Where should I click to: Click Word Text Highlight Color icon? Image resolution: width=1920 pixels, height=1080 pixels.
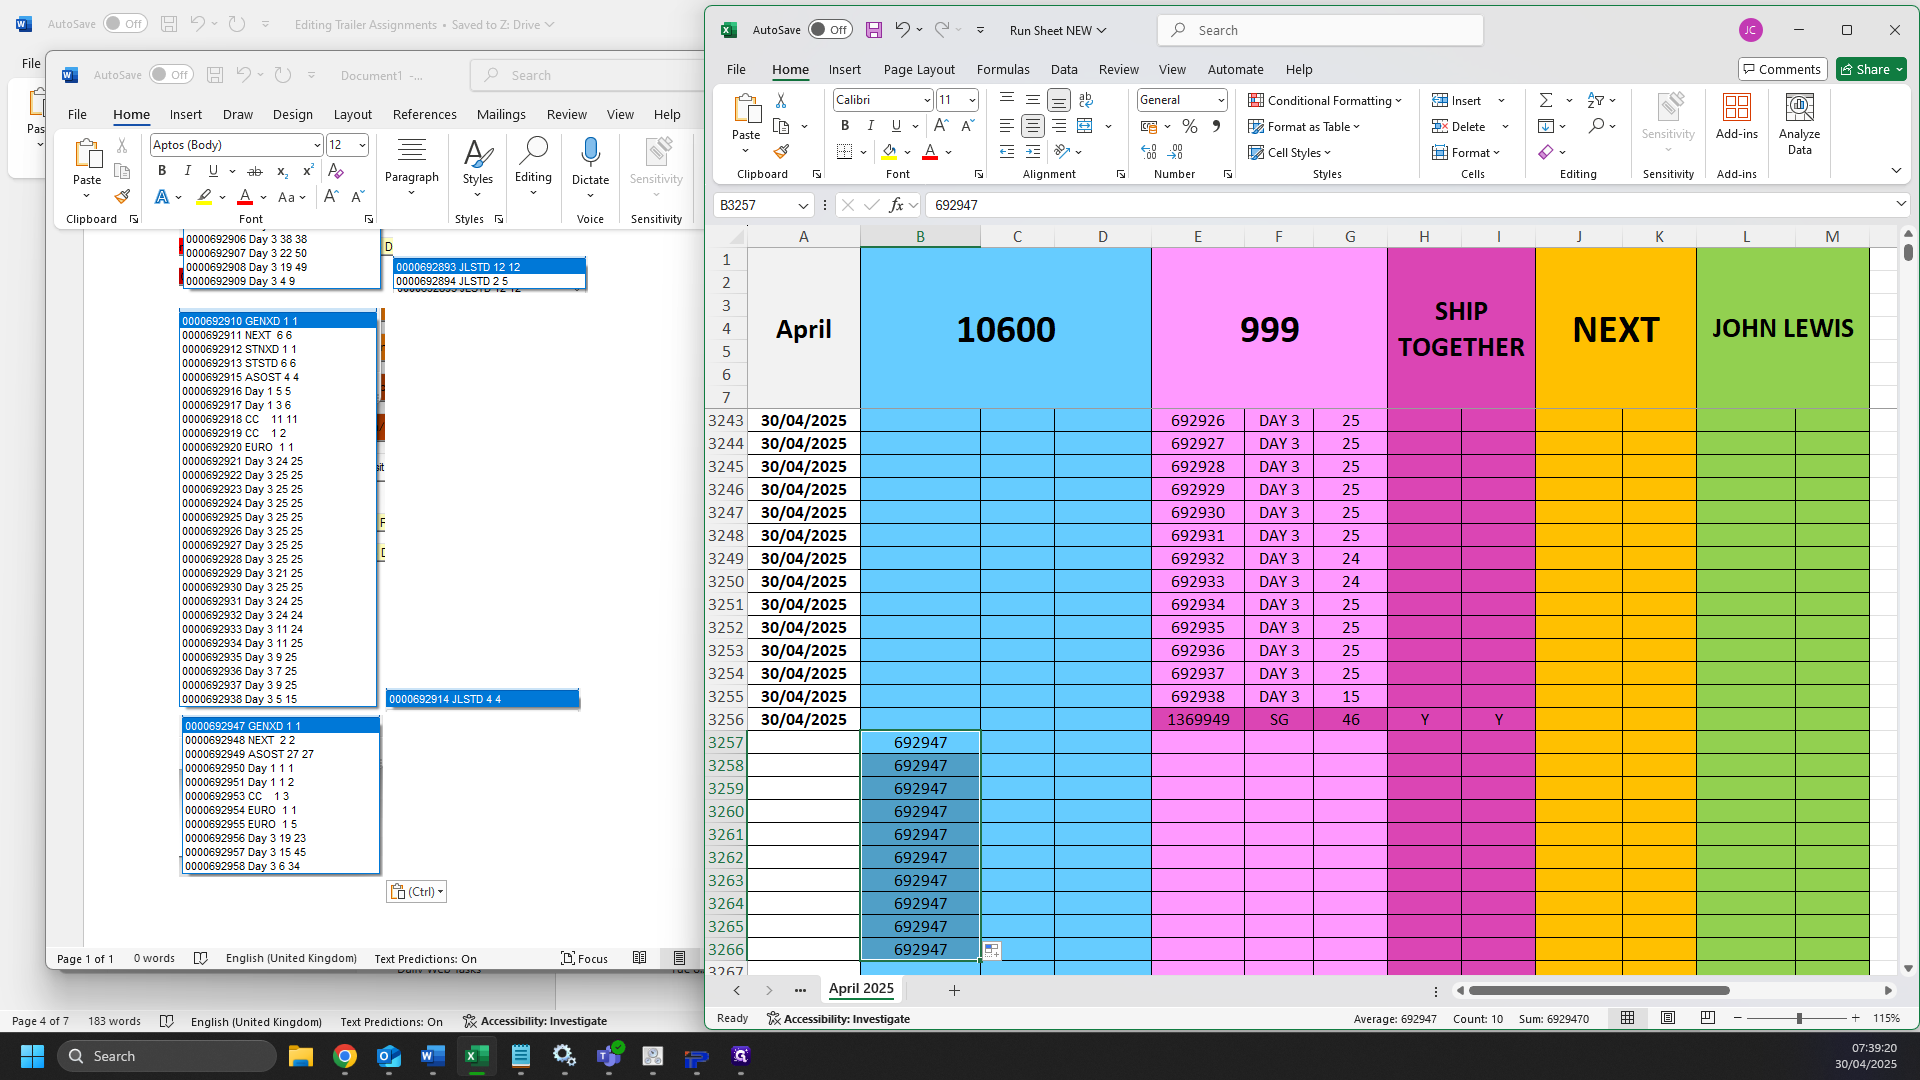tap(204, 197)
